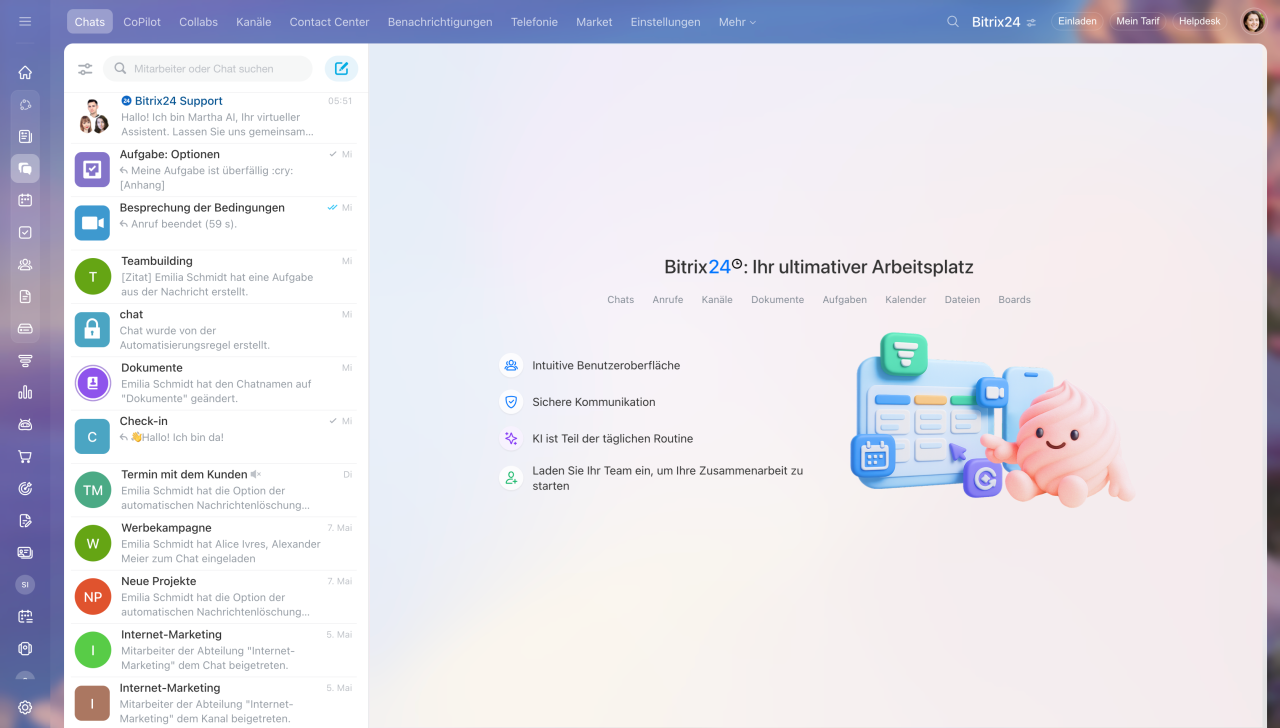This screenshot has height=728, width=1280.
Task: Click the Besprechung video camera avatar
Action: click(93, 223)
